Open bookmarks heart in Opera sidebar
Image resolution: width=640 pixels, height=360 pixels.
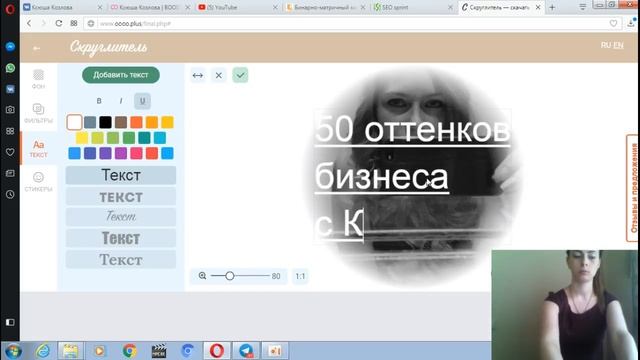(10, 152)
